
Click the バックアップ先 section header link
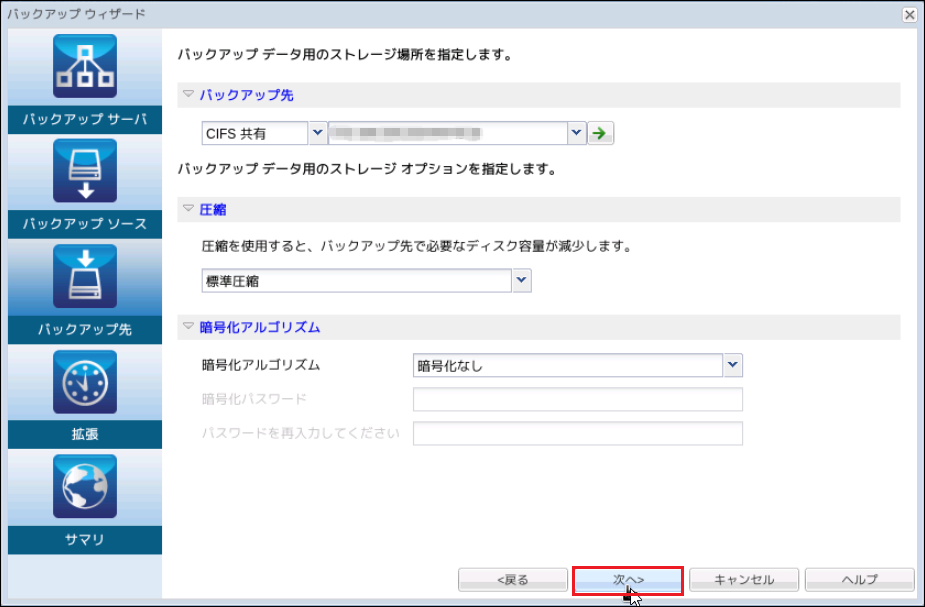(x=247, y=95)
